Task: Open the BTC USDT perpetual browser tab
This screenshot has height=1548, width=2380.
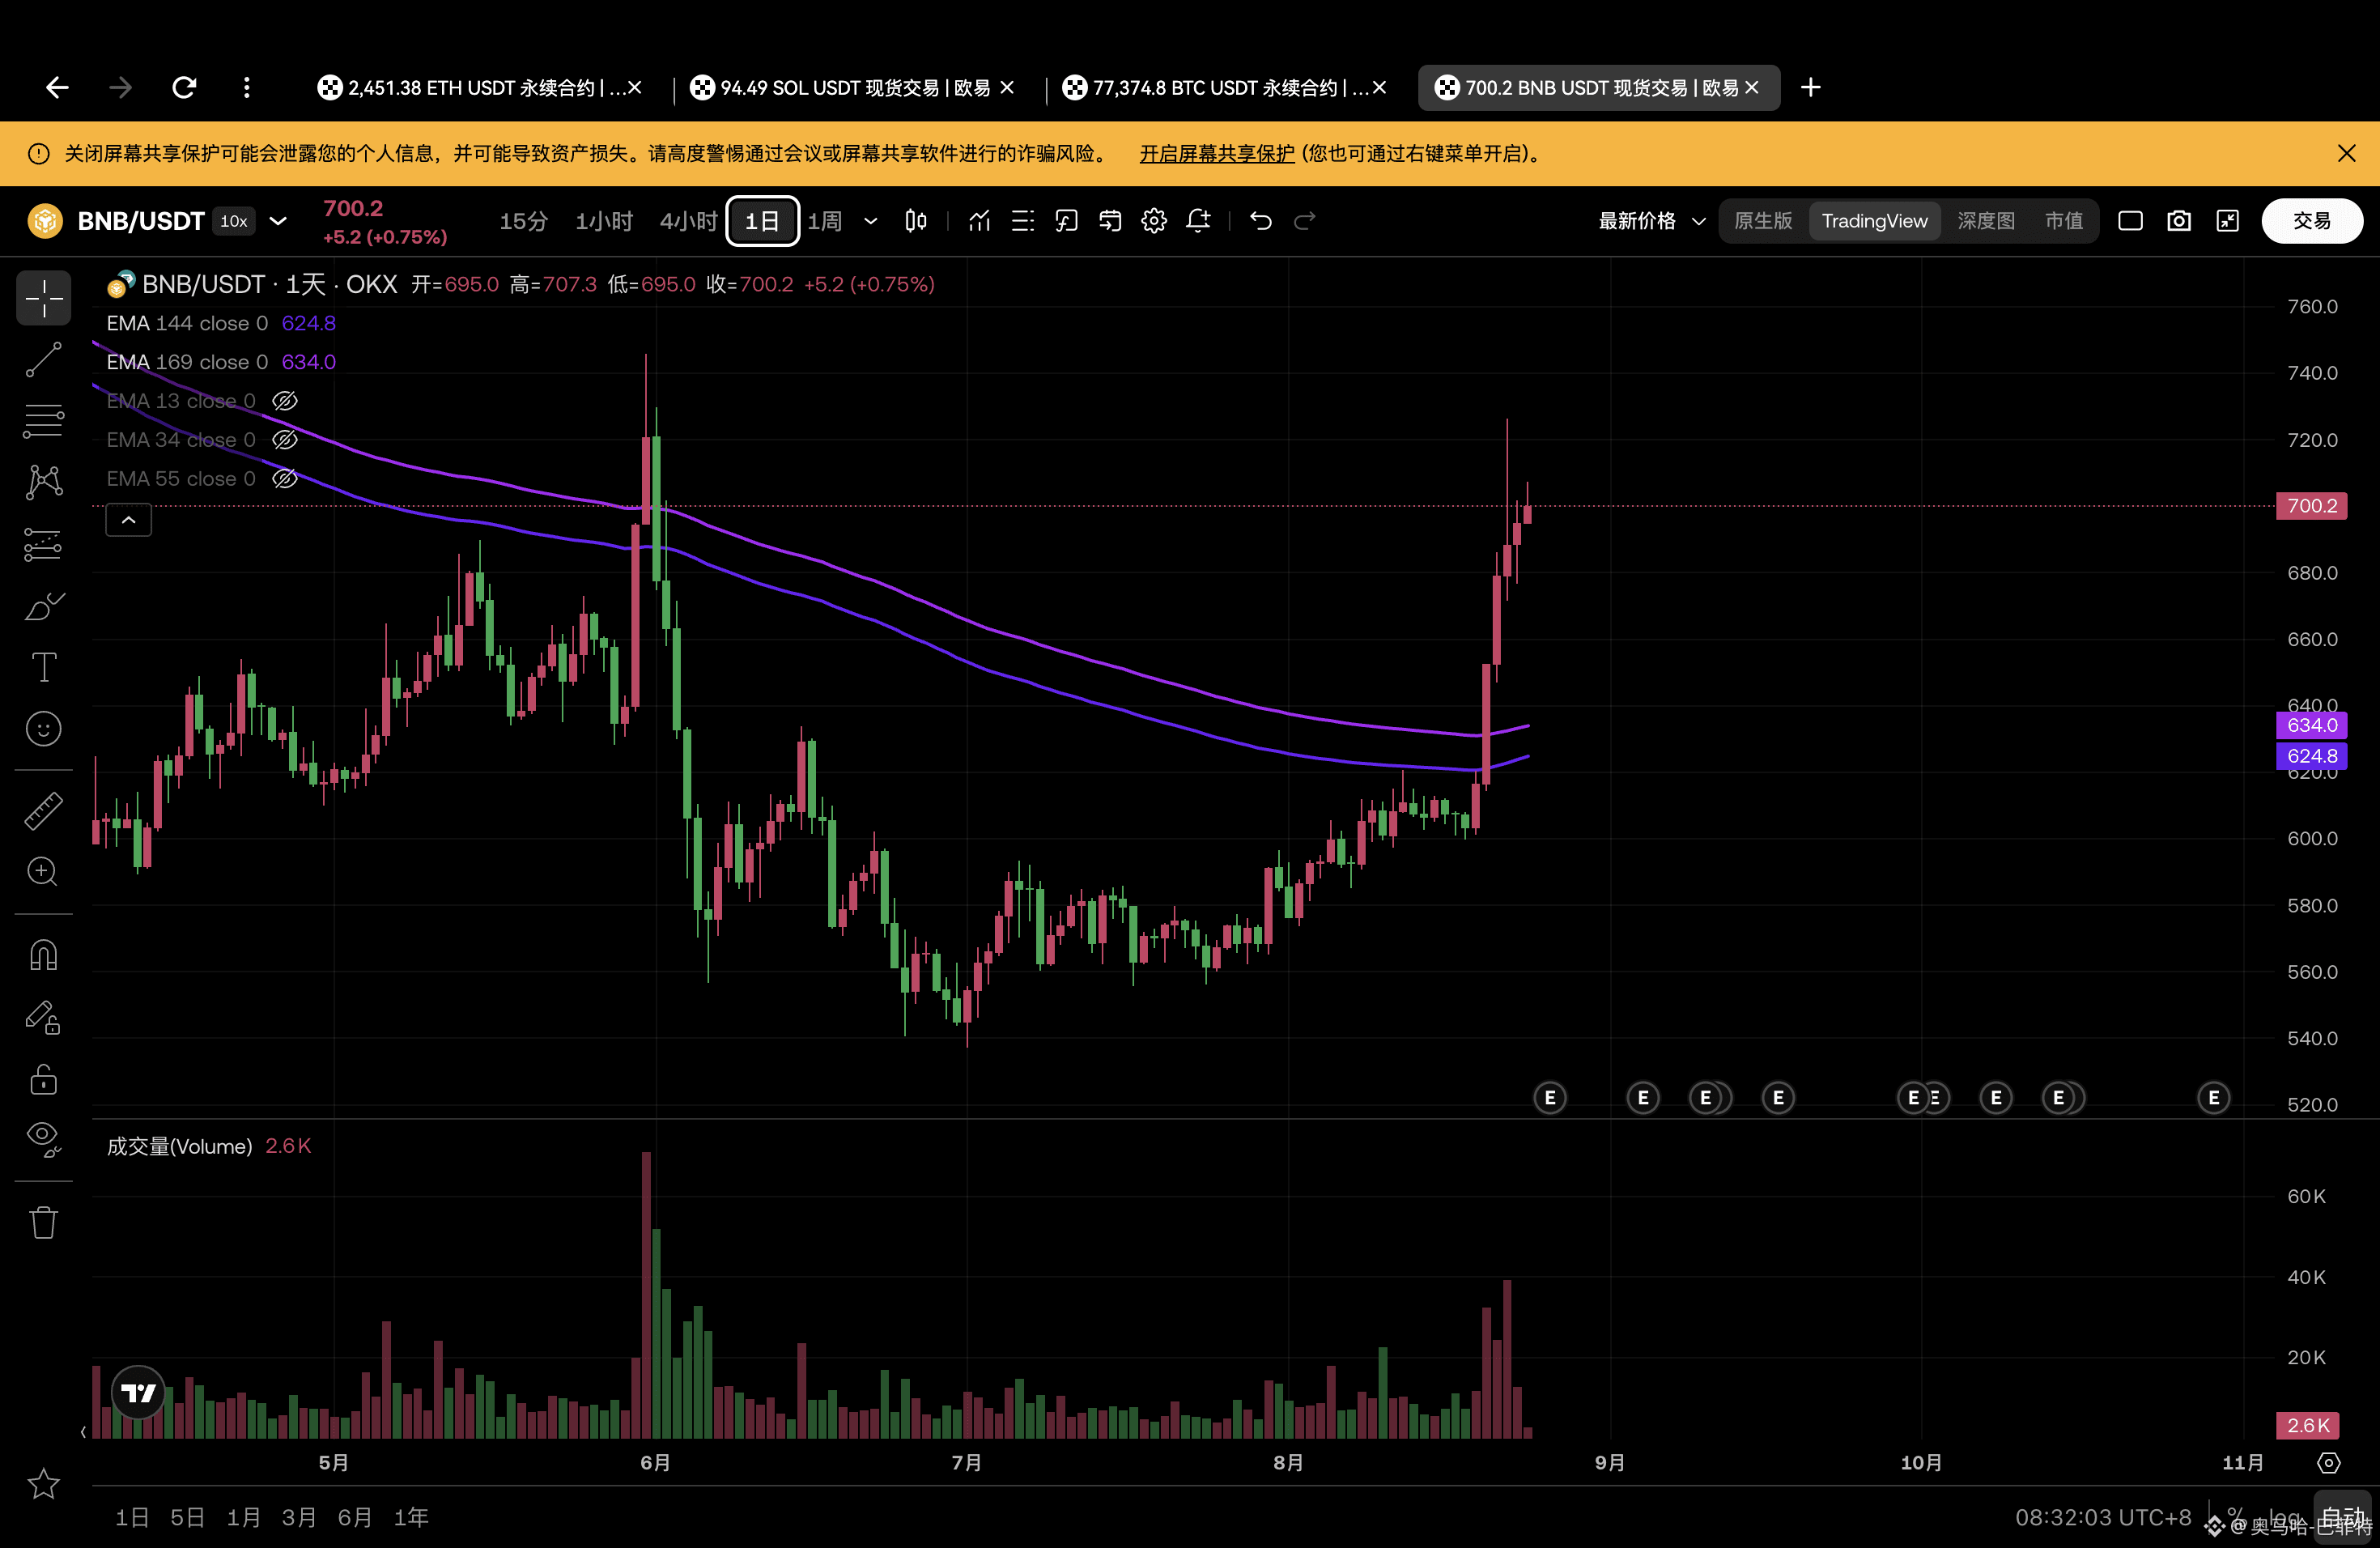Action: coord(1225,88)
